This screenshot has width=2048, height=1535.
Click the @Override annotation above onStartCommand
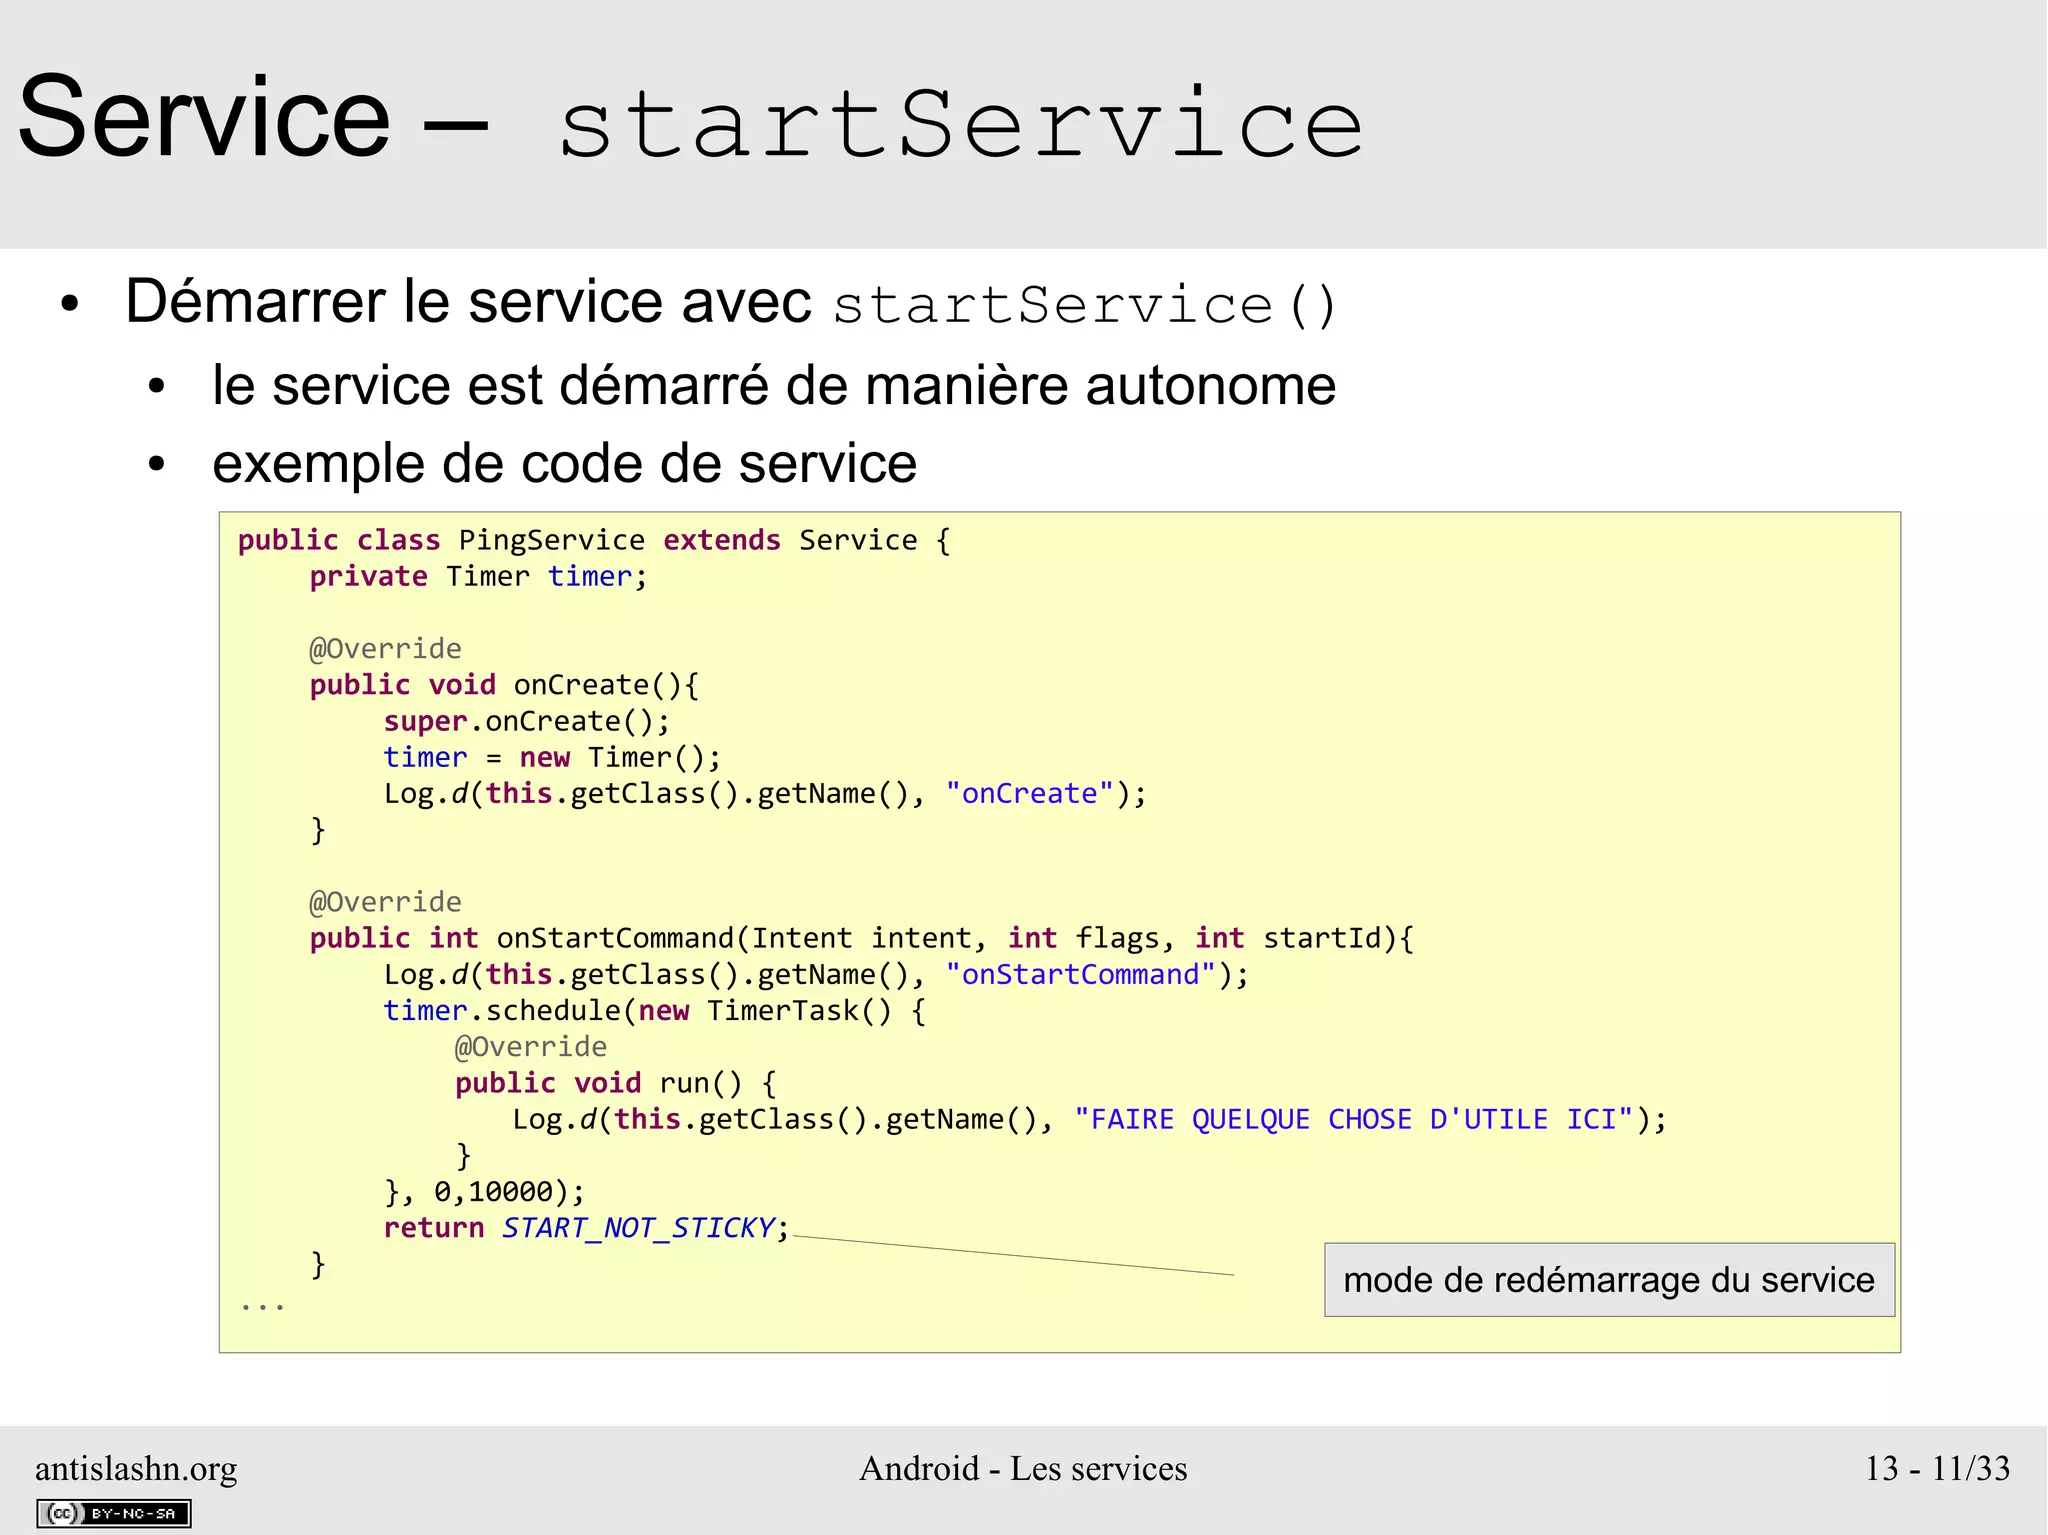385,902
